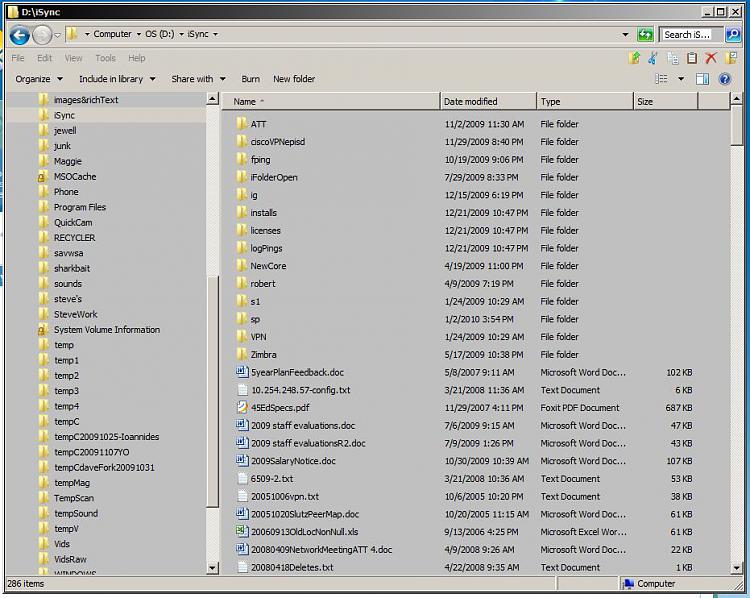Expand the view options dropdown arrow
This screenshot has width=750, height=598.
[x=681, y=79]
